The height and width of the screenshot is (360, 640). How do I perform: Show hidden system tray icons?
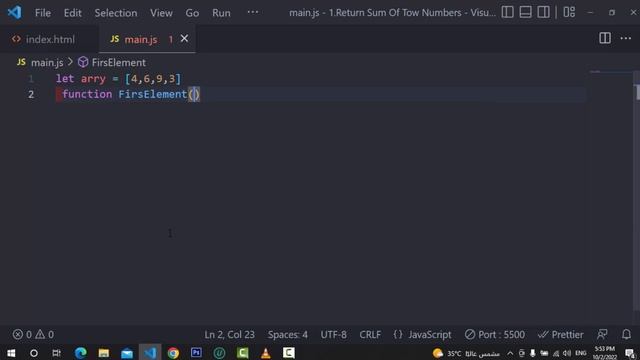coord(510,353)
